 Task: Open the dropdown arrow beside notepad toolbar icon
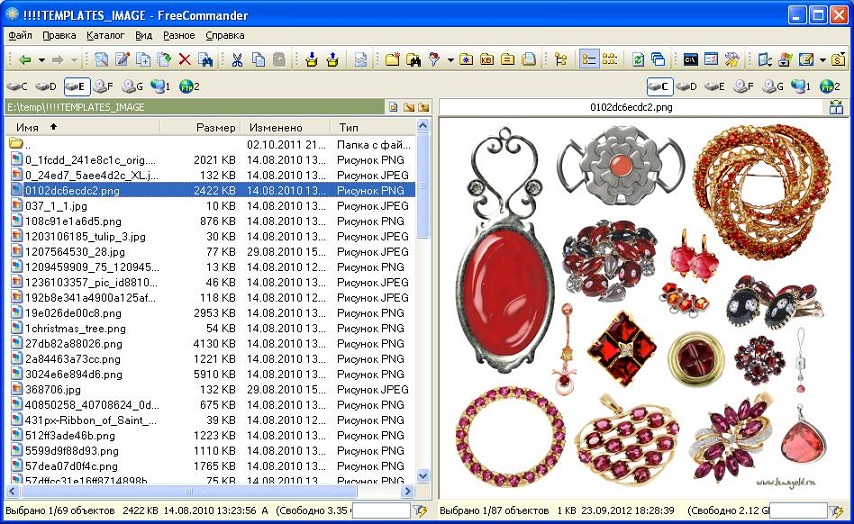click(823, 60)
